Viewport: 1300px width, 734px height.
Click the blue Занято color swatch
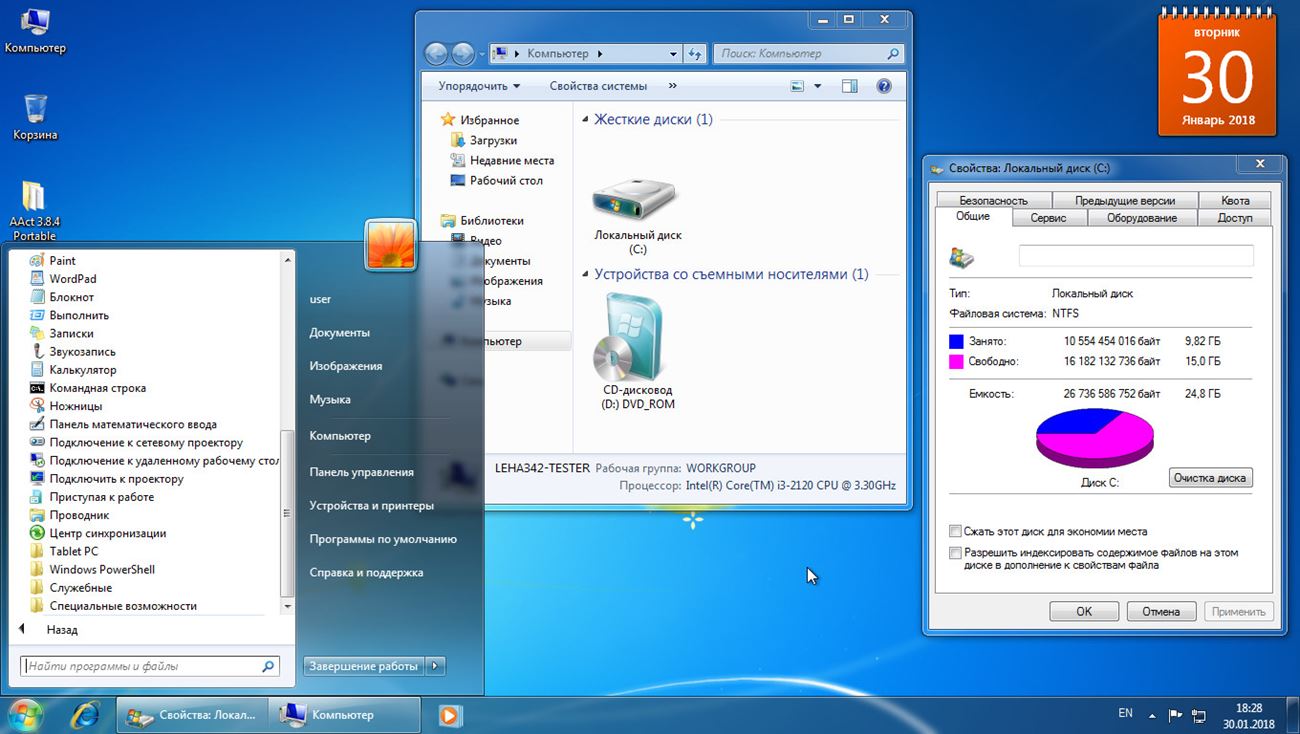point(956,342)
